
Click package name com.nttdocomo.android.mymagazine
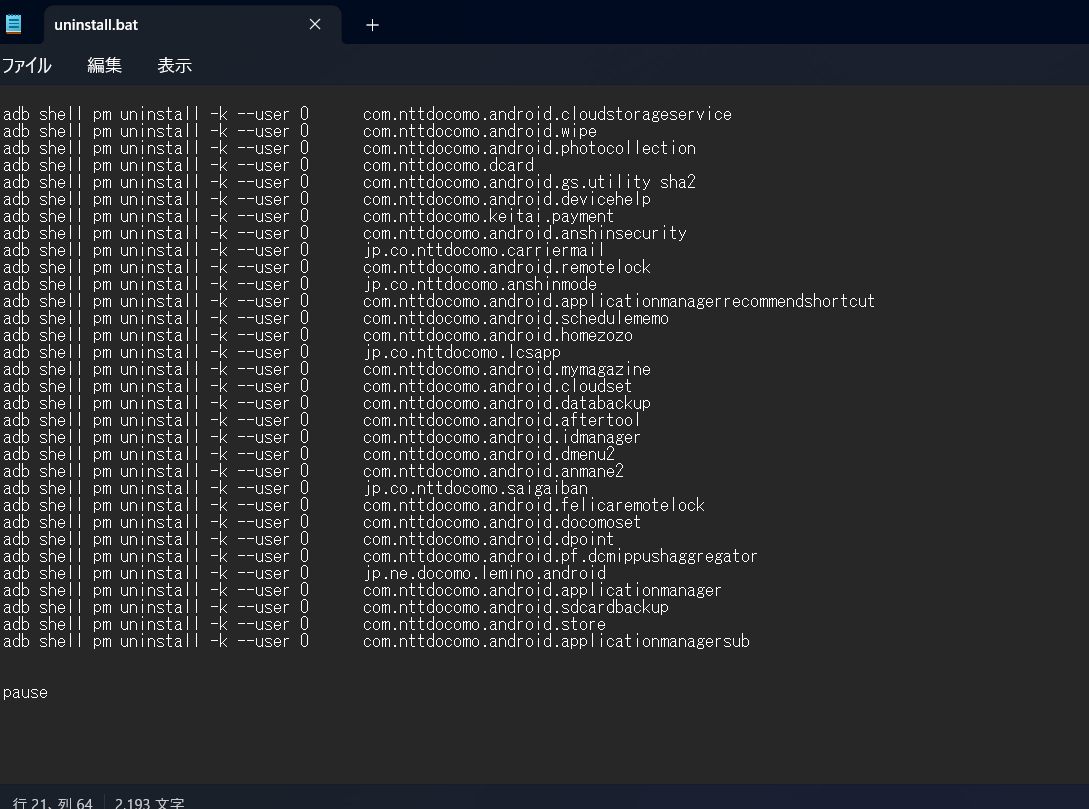point(506,369)
